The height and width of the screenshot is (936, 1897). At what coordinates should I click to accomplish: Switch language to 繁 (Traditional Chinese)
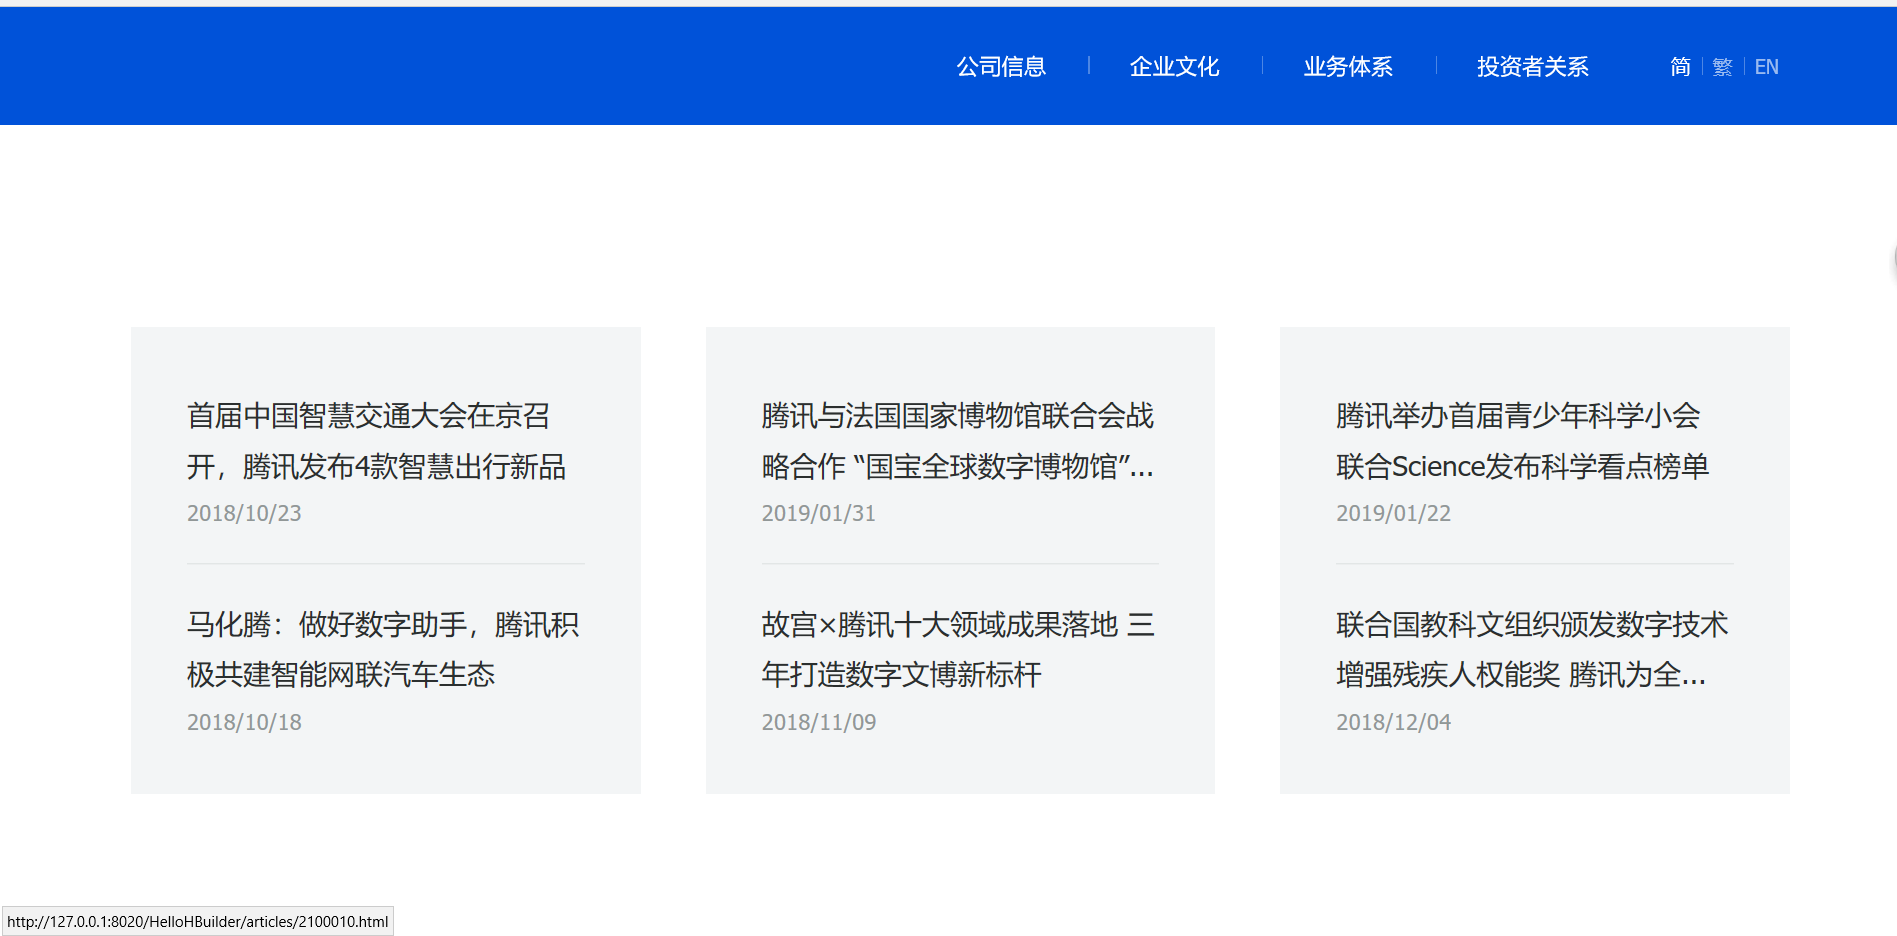[1722, 67]
